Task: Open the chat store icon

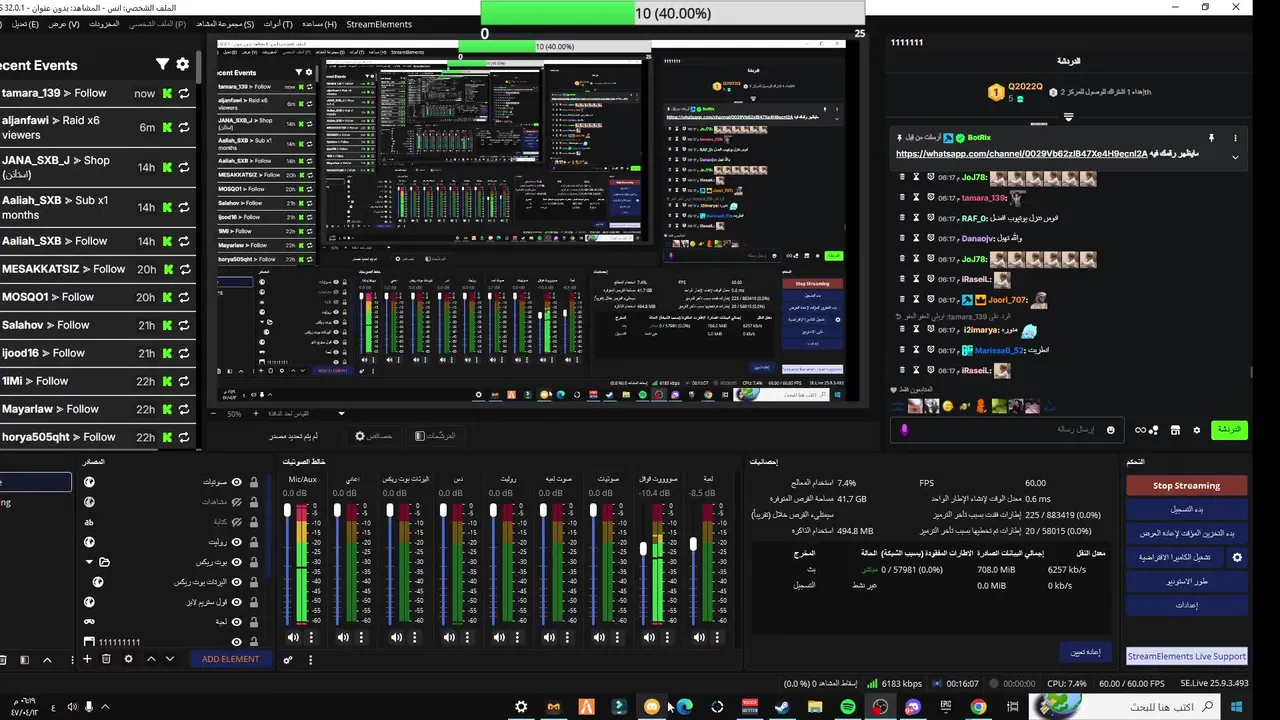Action: point(1176,430)
